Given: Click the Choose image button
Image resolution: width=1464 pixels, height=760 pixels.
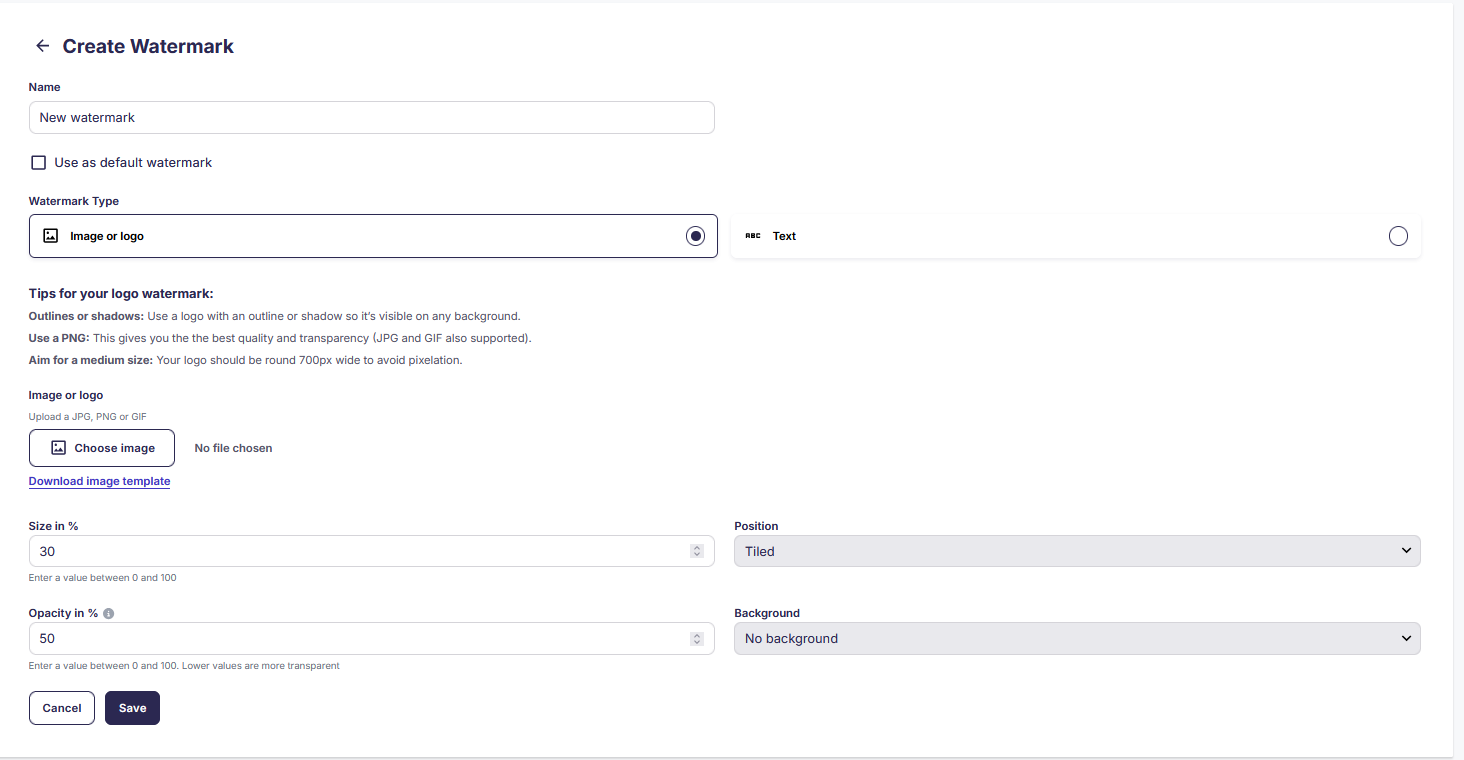Looking at the screenshot, I should tap(101, 447).
